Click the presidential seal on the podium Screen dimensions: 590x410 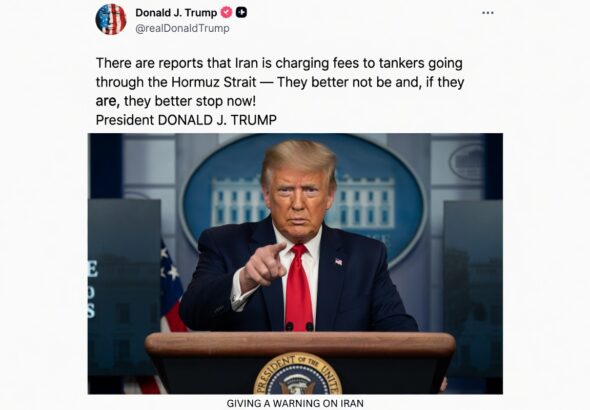pyautogui.click(x=298, y=374)
